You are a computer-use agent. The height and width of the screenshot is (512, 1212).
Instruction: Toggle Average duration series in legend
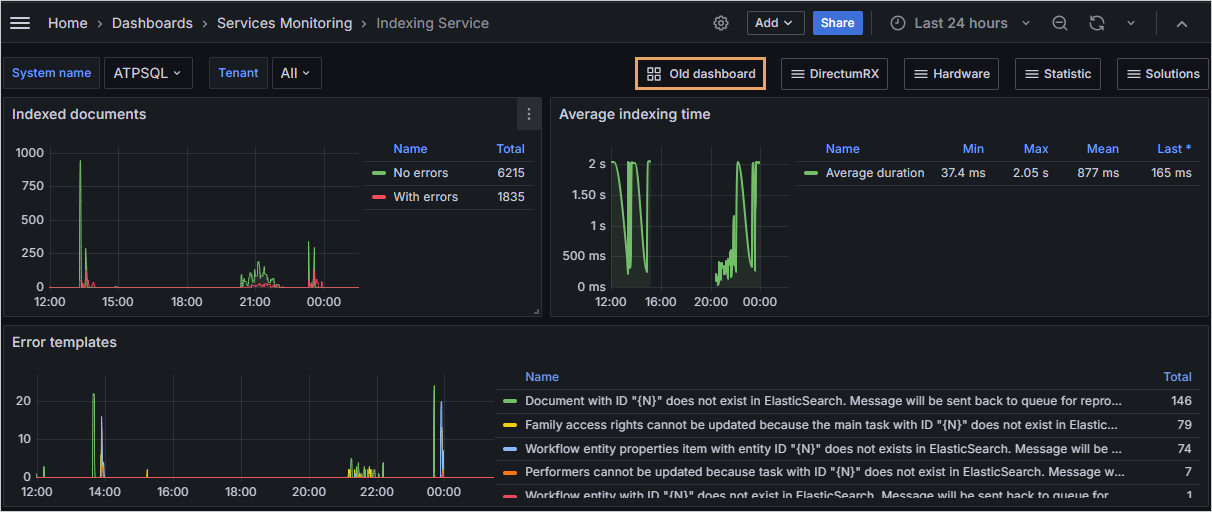874,173
